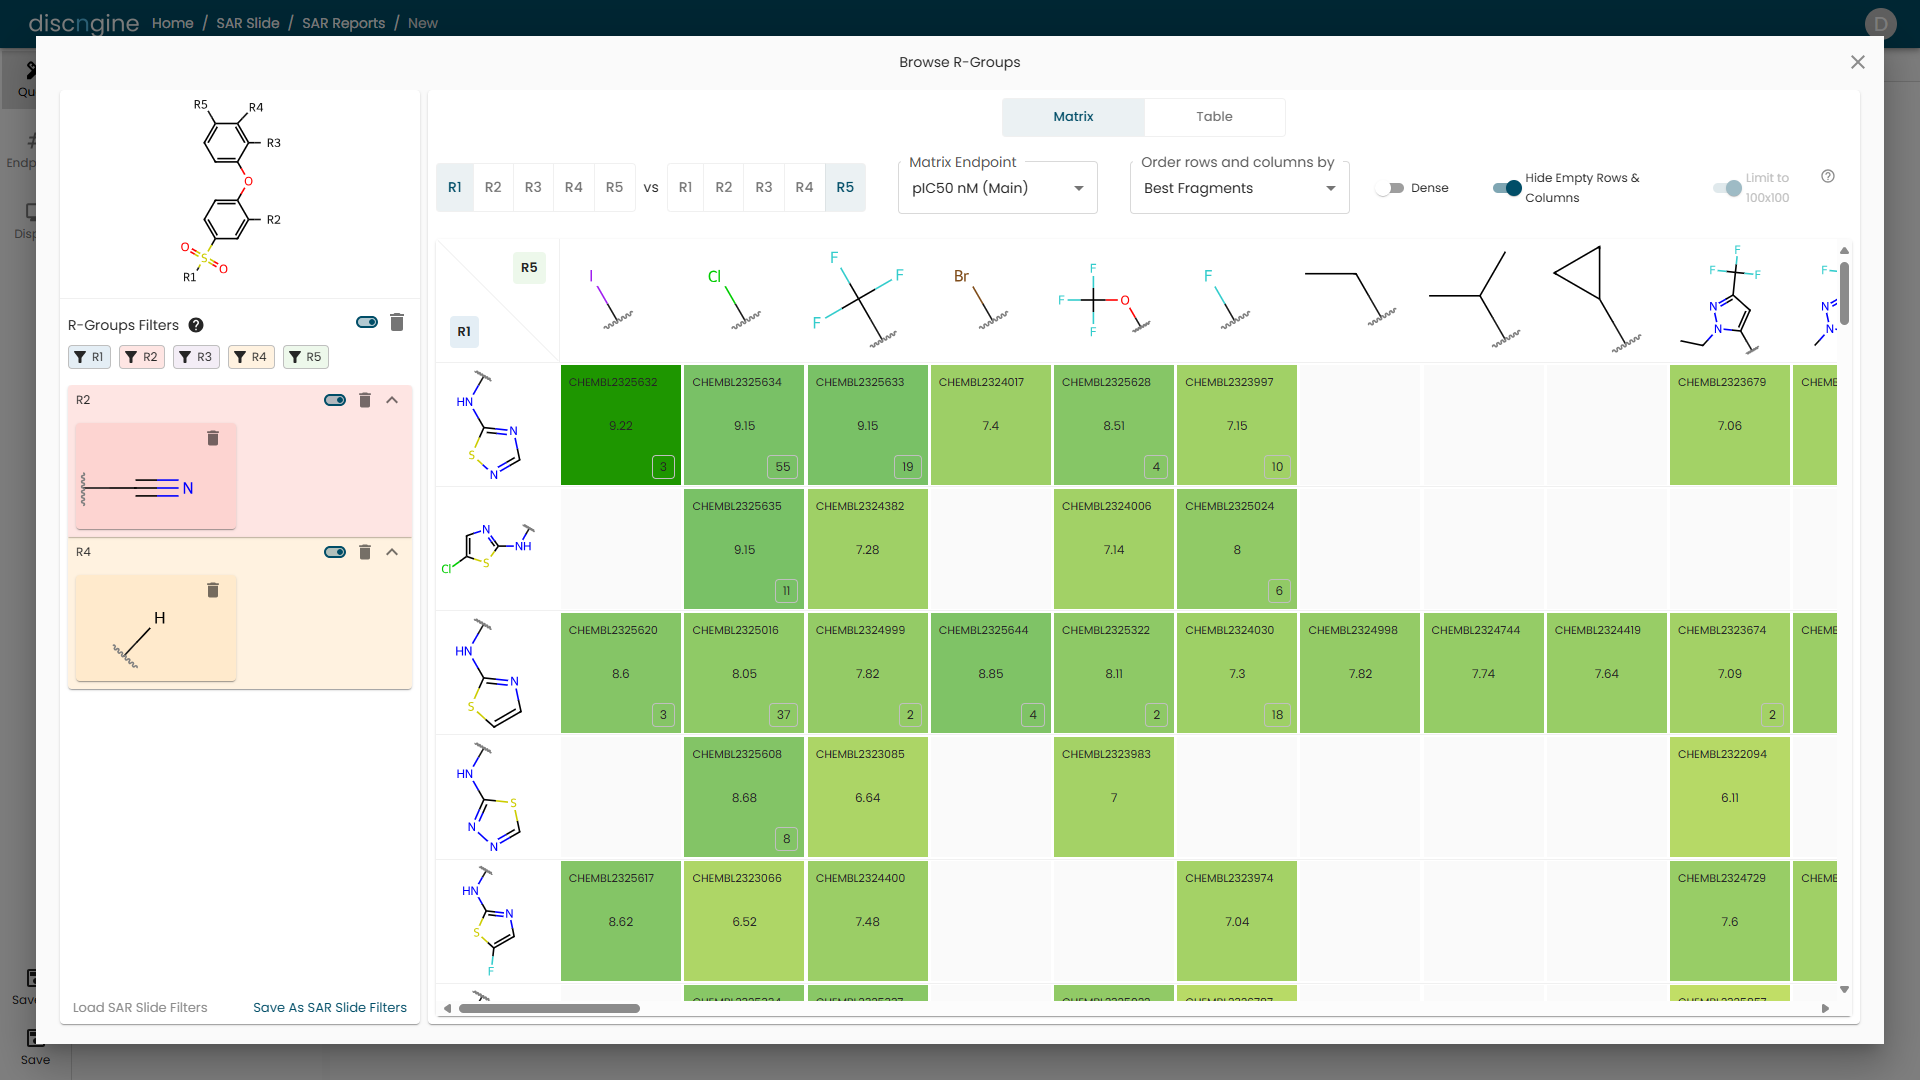
Task: Delete all R-Groups filters trash icon
Action: [397, 322]
